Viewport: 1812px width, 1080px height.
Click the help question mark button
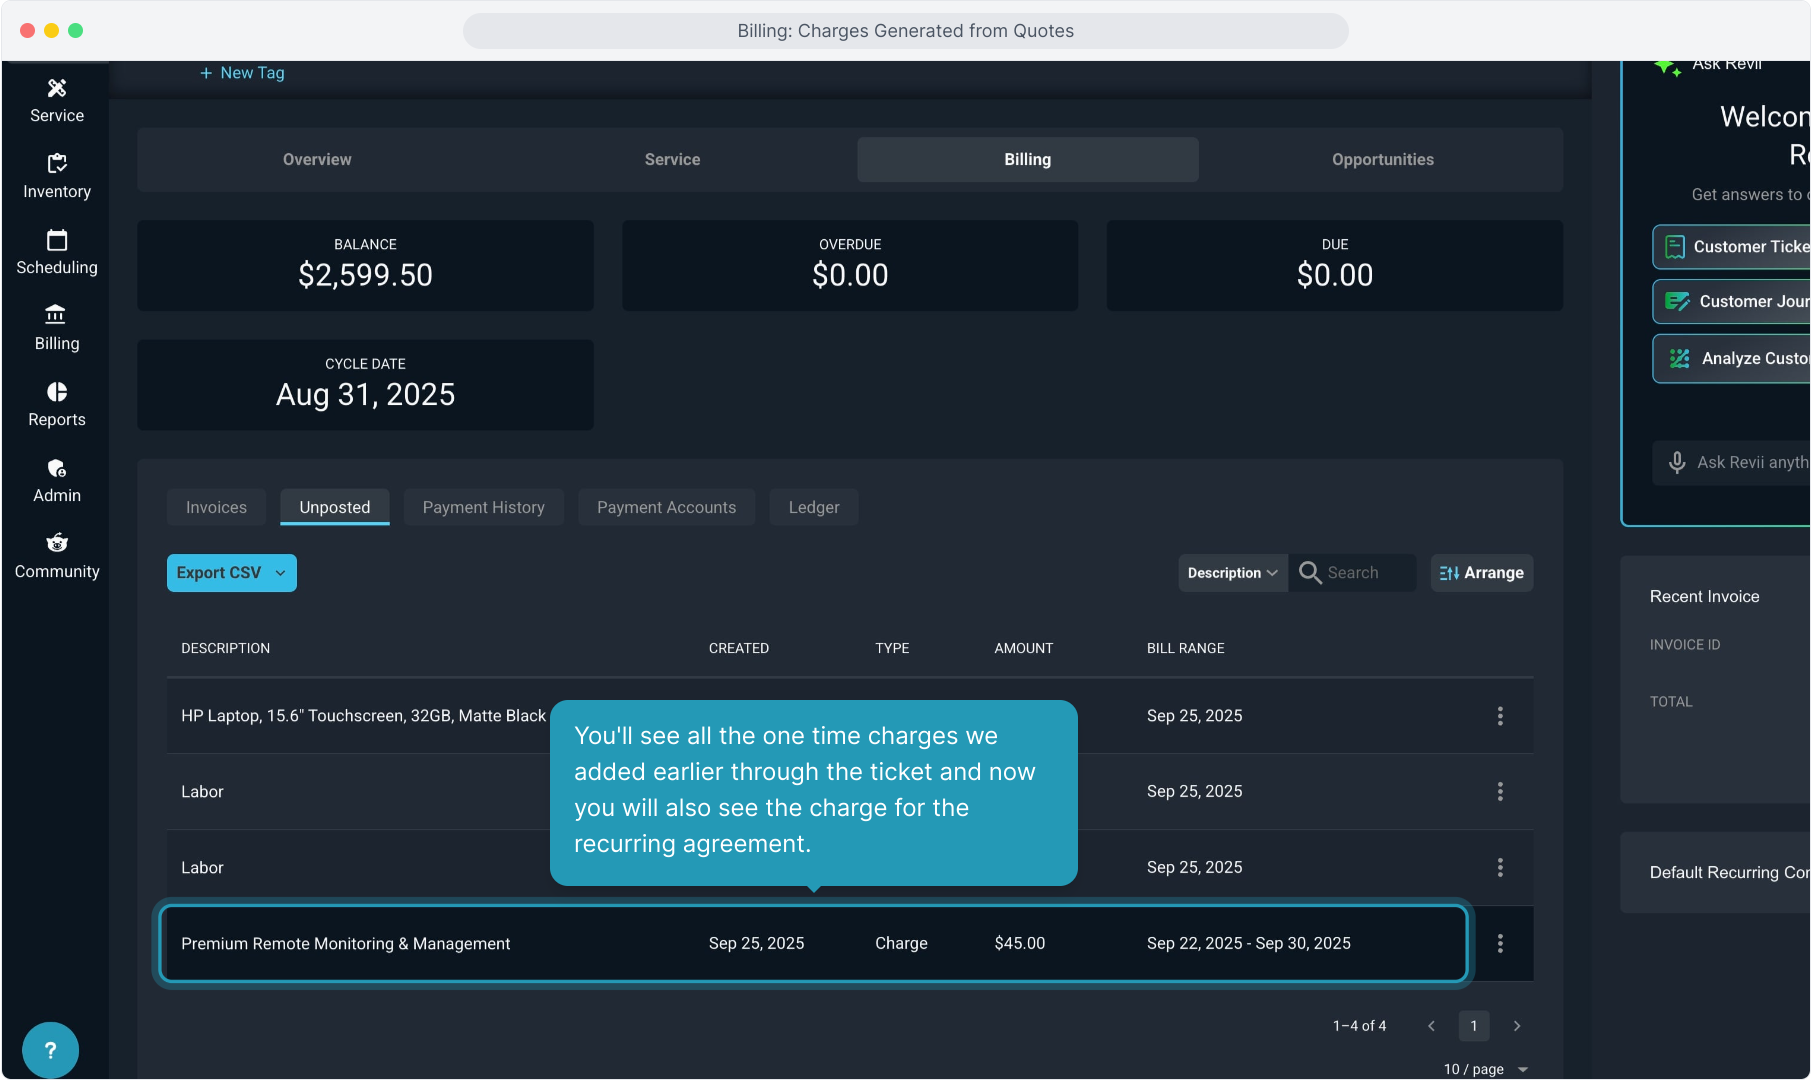click(x=50, y=1050)
